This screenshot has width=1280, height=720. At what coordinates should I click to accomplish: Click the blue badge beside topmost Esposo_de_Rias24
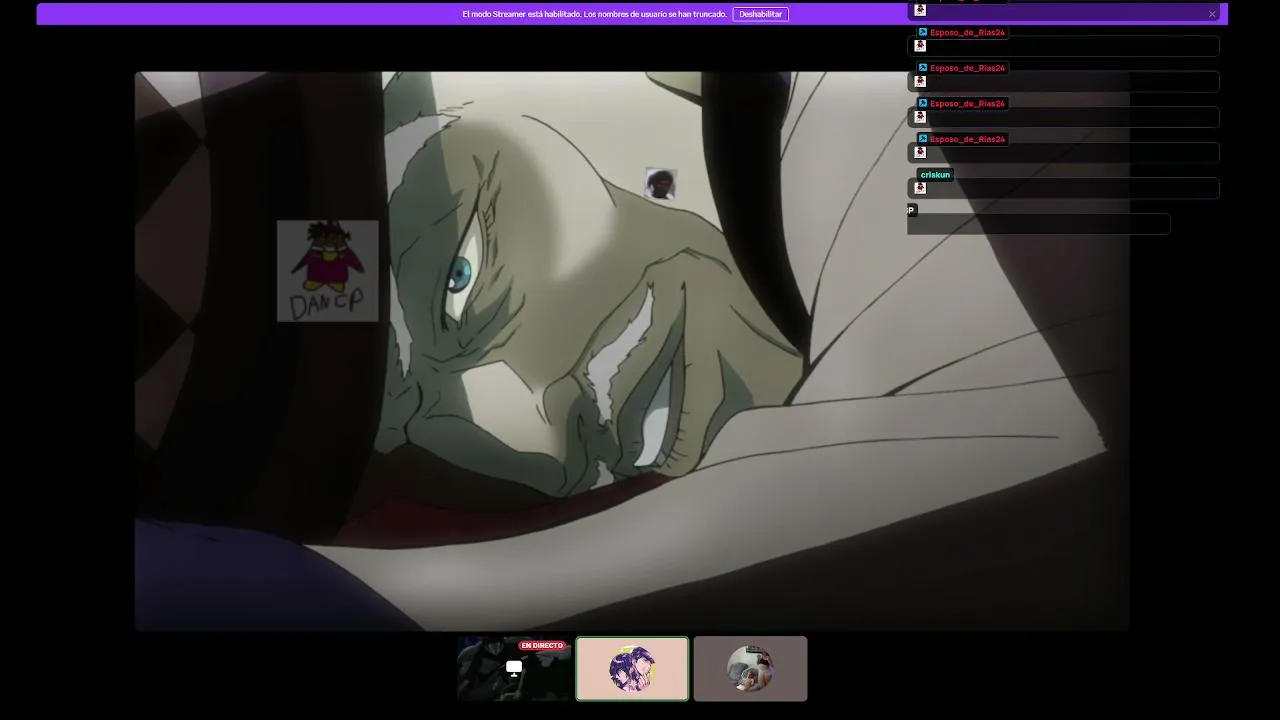[x=923, y=32]
